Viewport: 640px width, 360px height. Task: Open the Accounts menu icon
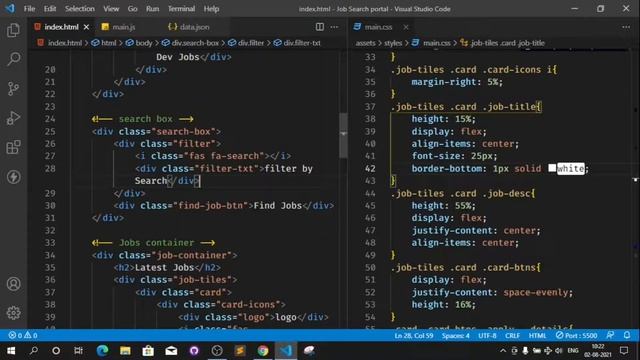click(x=13, y=284)
